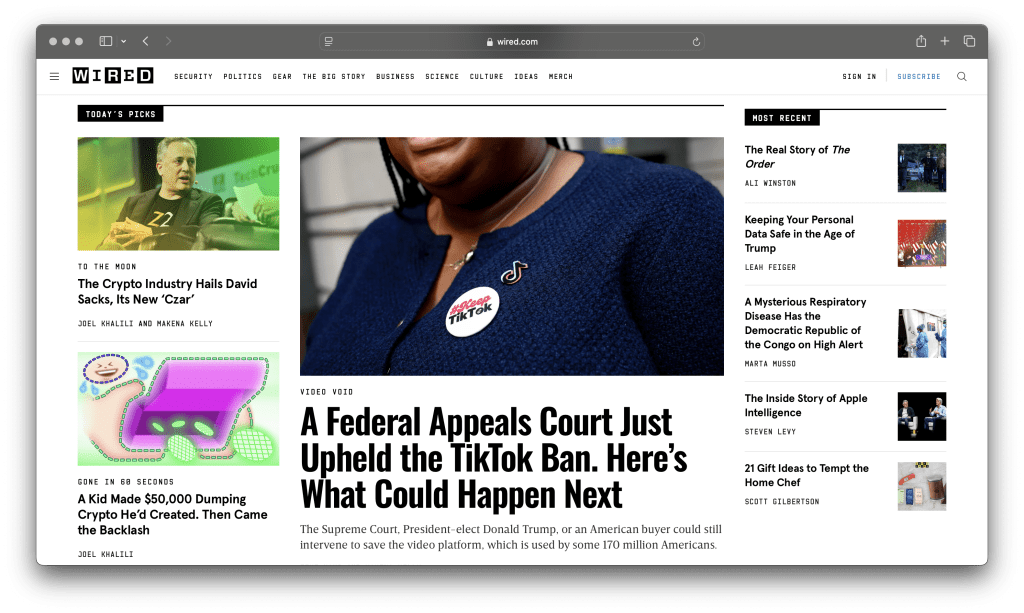1024x613 pixels.
Task: Open the TikTok Ban headline article
Action: click(494, 458)
